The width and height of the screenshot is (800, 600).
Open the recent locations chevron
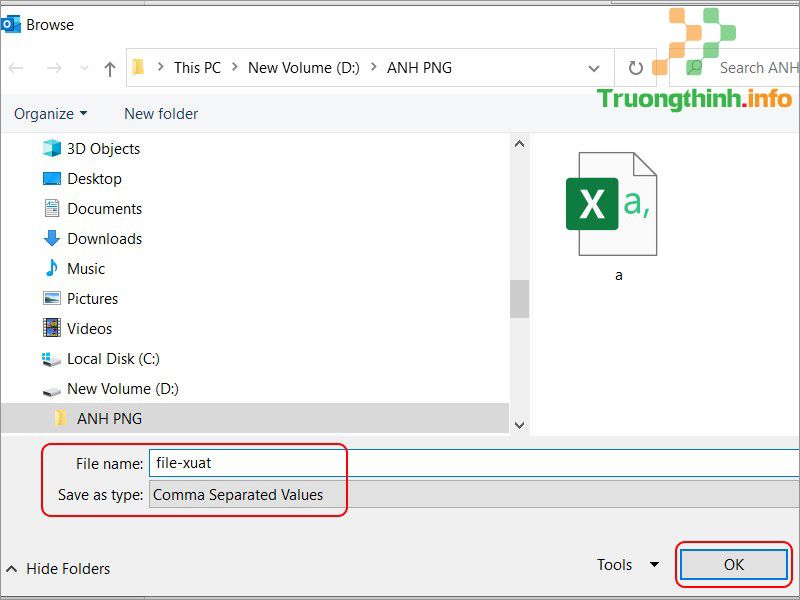84,68
